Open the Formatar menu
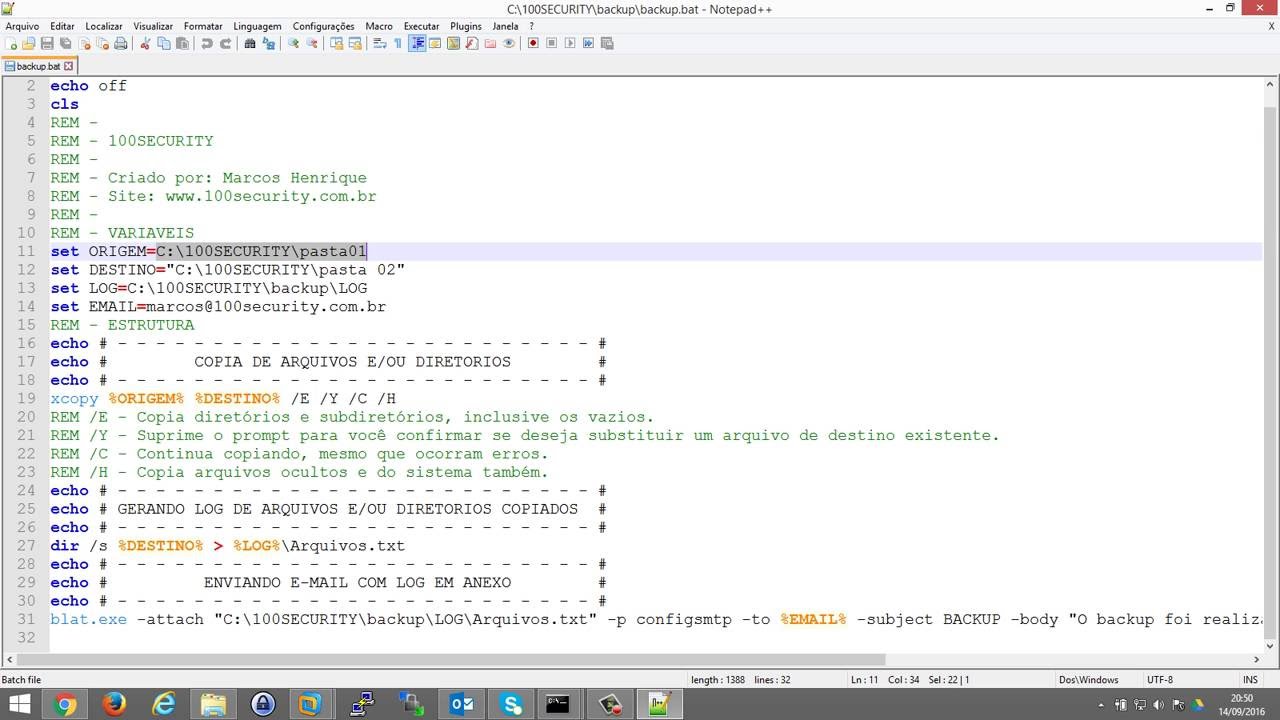The image size is (1280, 720). click(203, 26)
